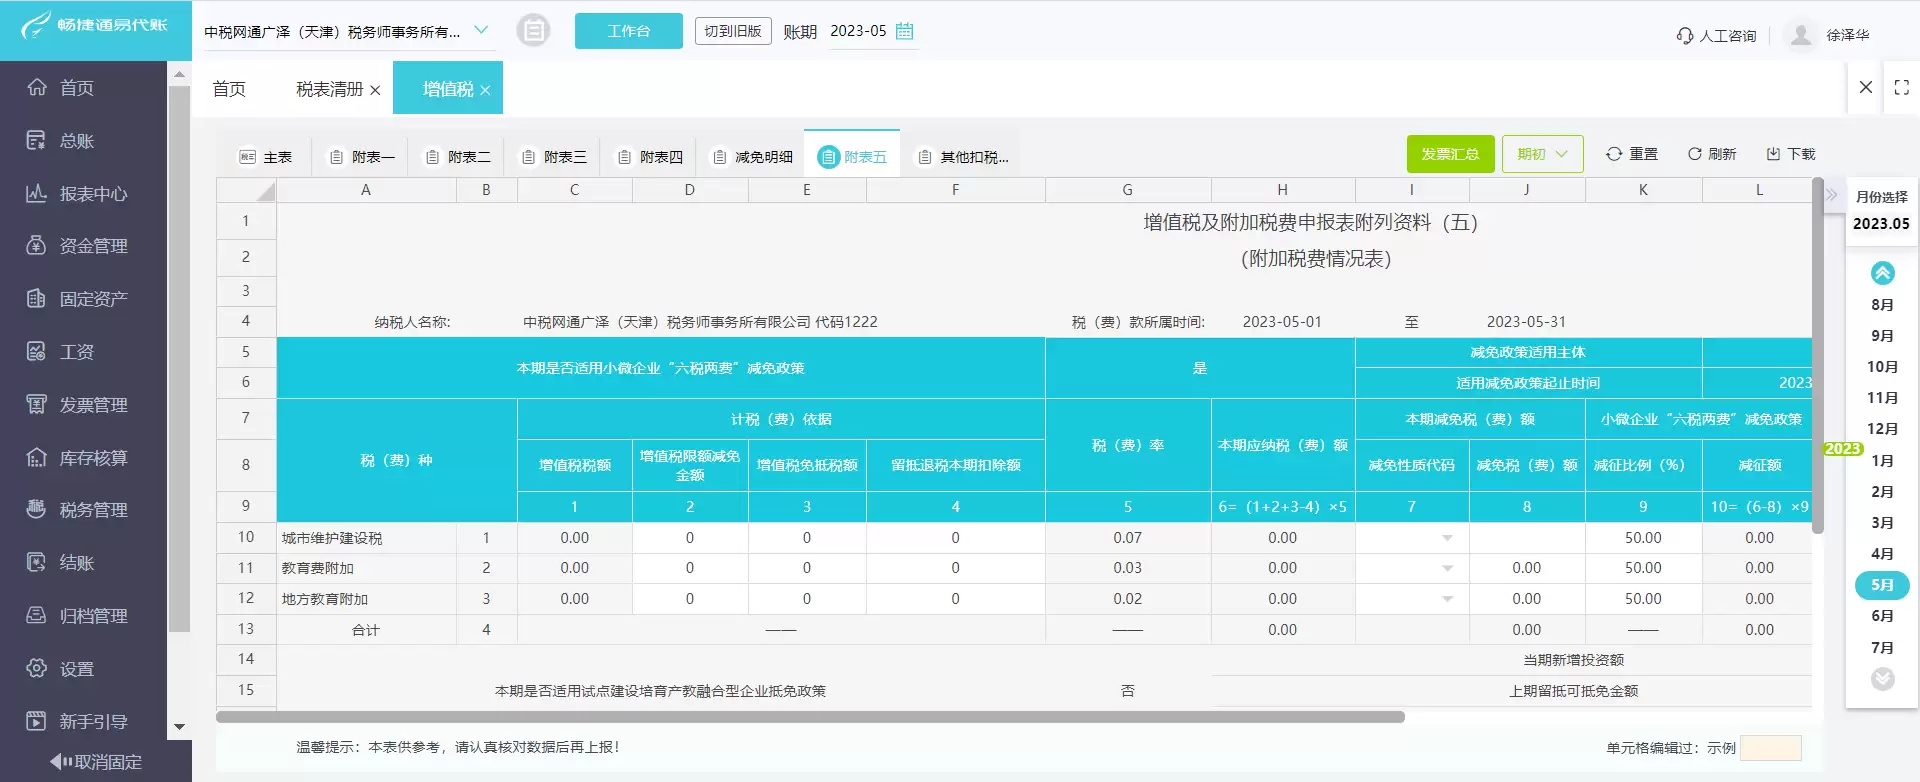1920x782 pixels.
Task: Click the 下载 download icon button
Action: (1791, 154)
